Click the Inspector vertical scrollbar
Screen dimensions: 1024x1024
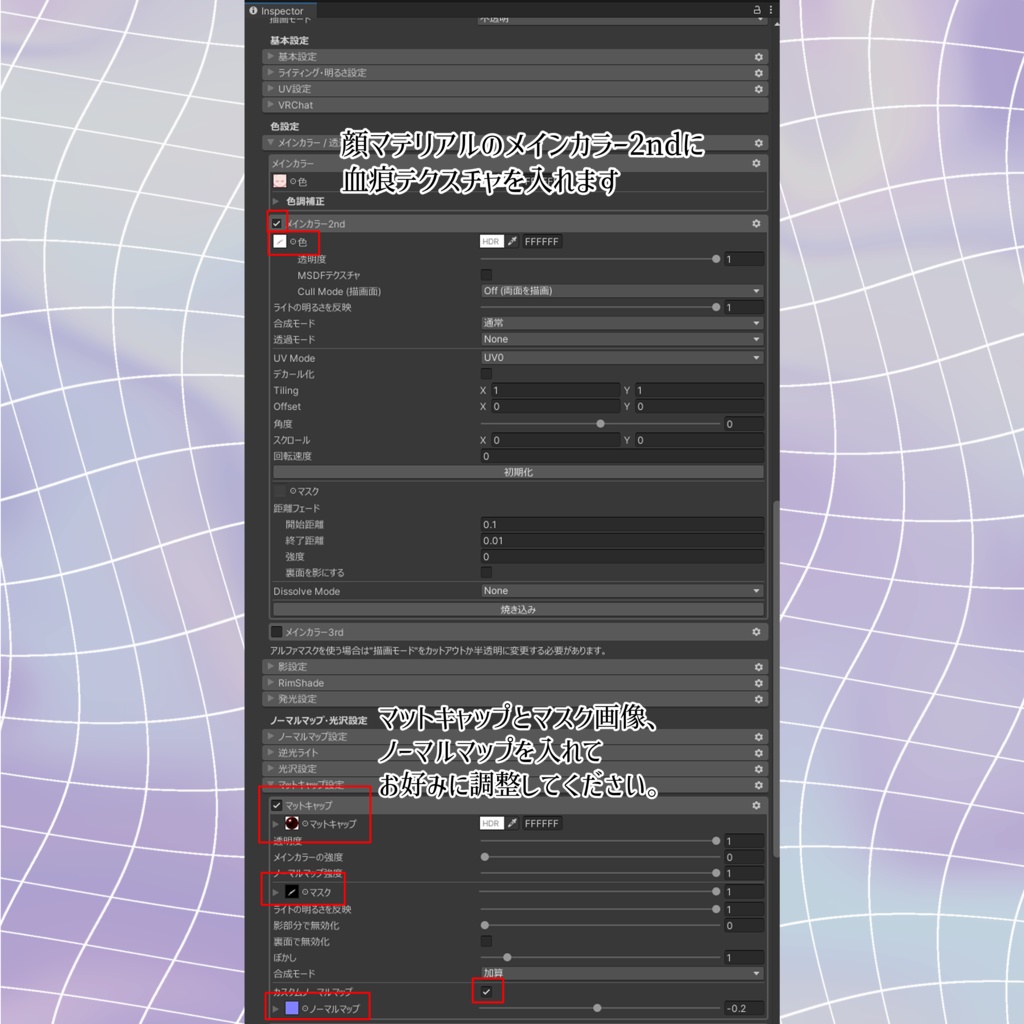(x=776, y=679)
